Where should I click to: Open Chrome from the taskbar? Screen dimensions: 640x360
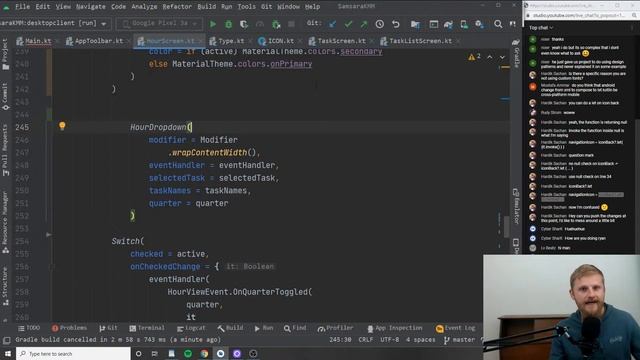coord(204,353)
